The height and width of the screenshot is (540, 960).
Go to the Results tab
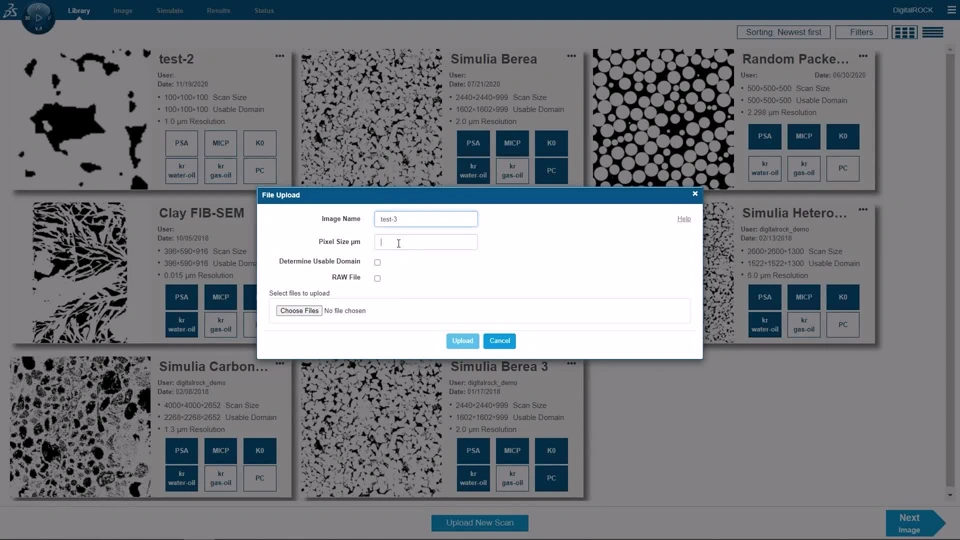[218, 10]
